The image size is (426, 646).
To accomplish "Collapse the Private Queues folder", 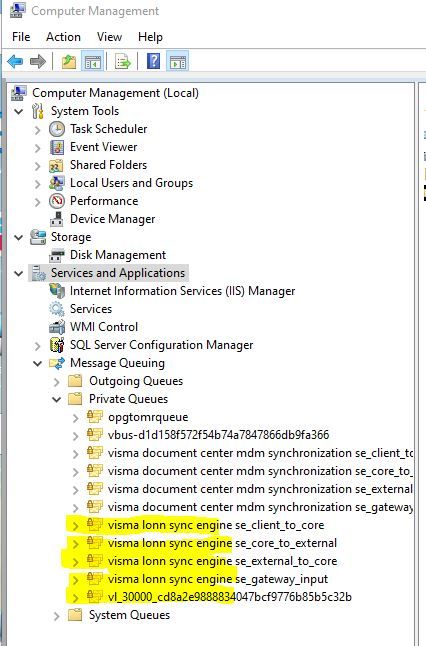I will pyautogui.click(x=57, y=399).
